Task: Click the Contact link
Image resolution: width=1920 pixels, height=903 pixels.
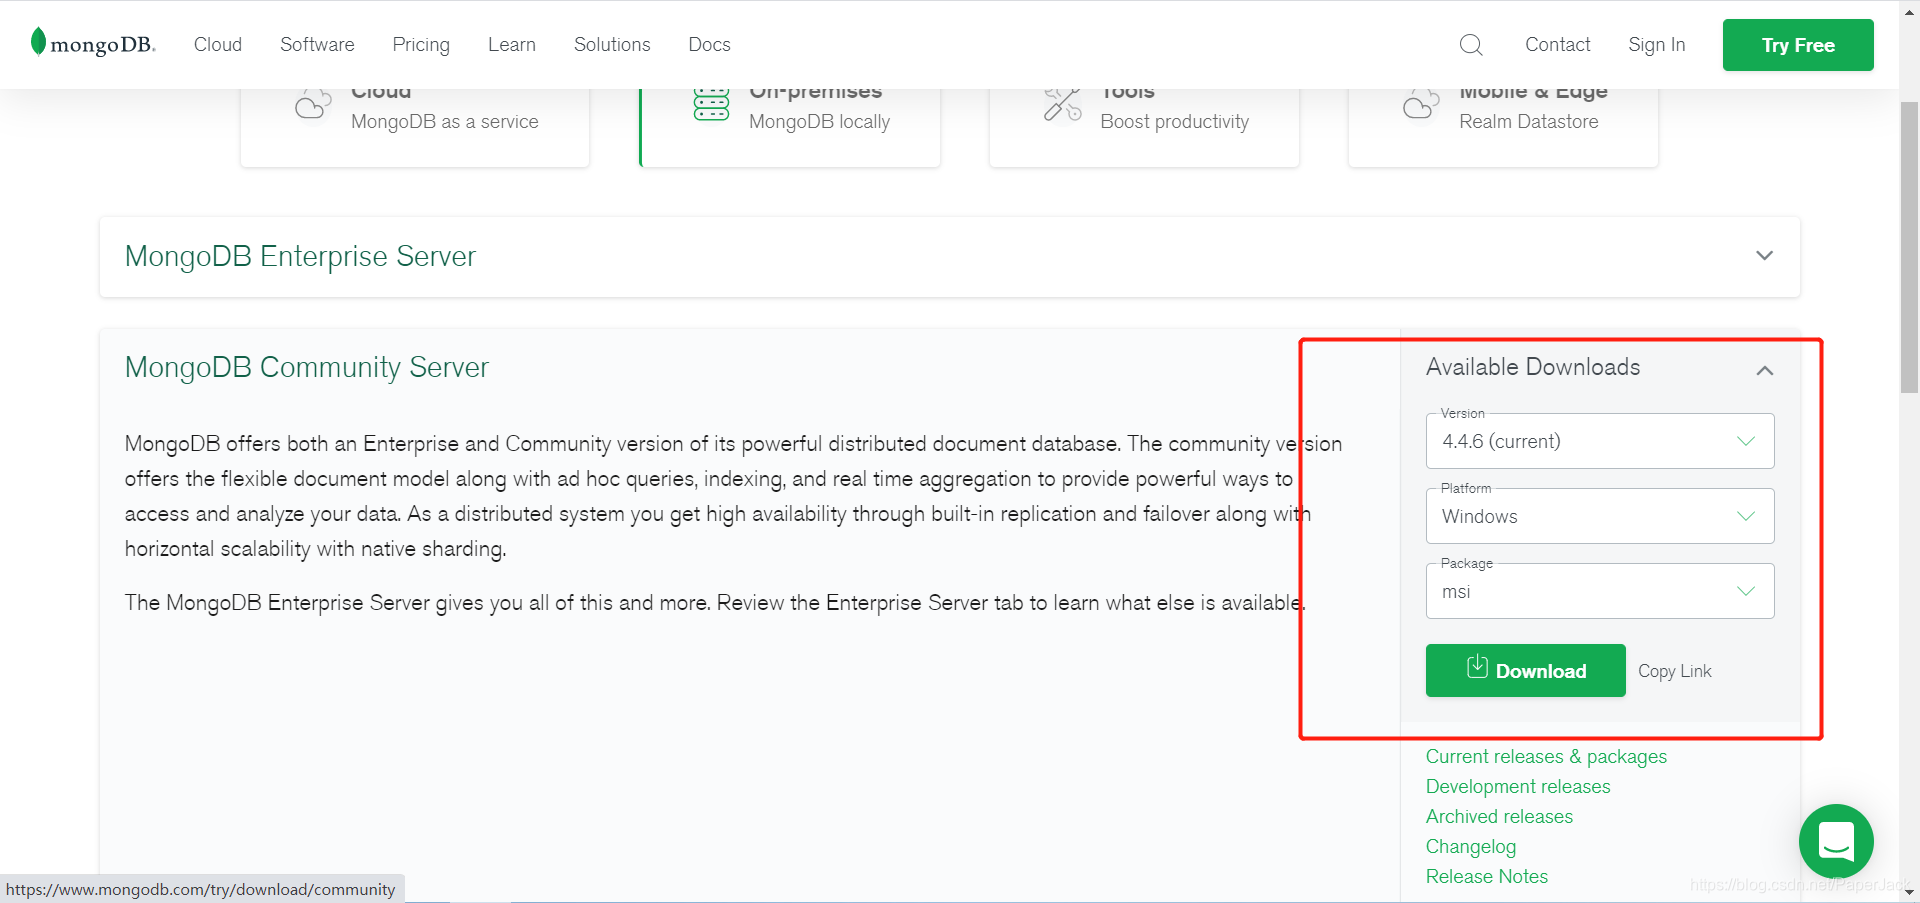Action: [x=1558, y=45]
